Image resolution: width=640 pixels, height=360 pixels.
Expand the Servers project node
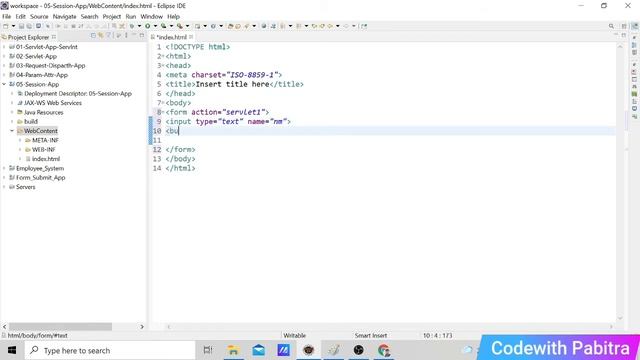(4, 187)
